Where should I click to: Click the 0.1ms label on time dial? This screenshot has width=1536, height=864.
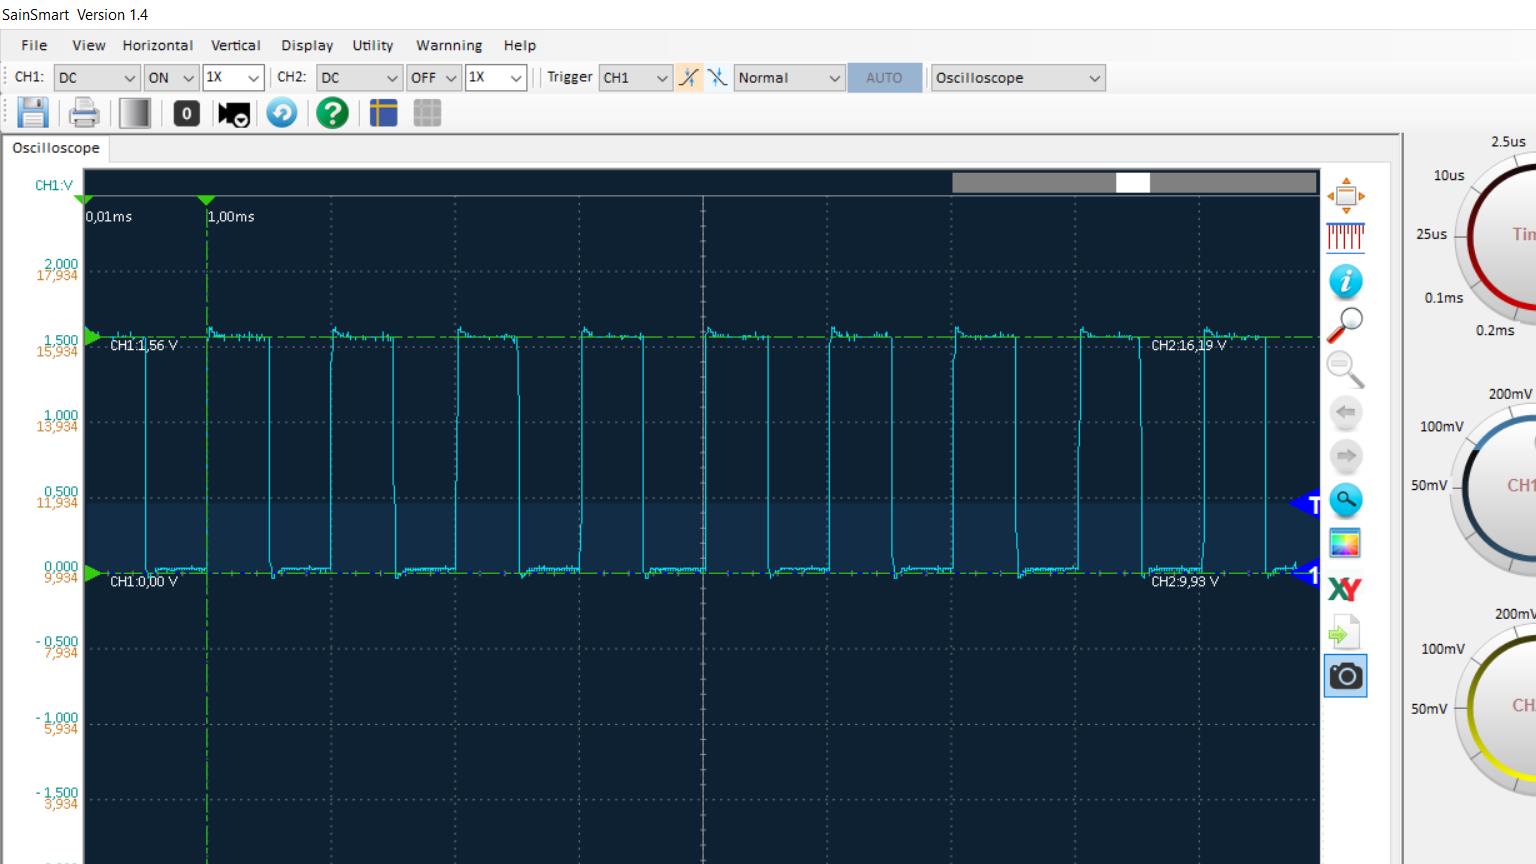(x=1444, y=298)
